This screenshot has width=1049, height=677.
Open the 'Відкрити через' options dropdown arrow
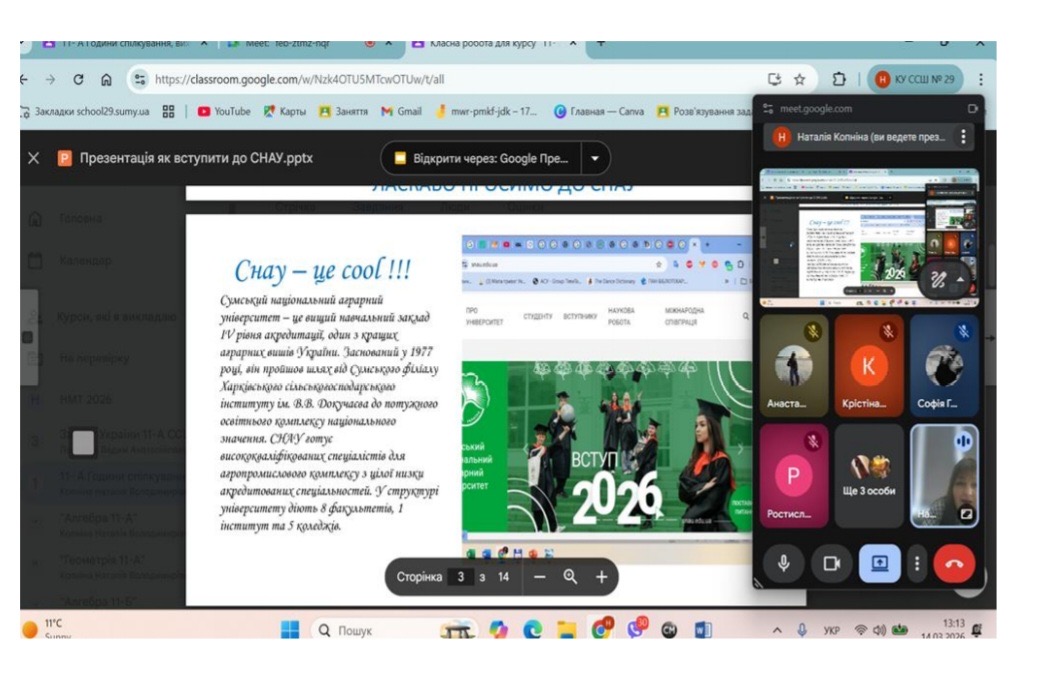596,158
